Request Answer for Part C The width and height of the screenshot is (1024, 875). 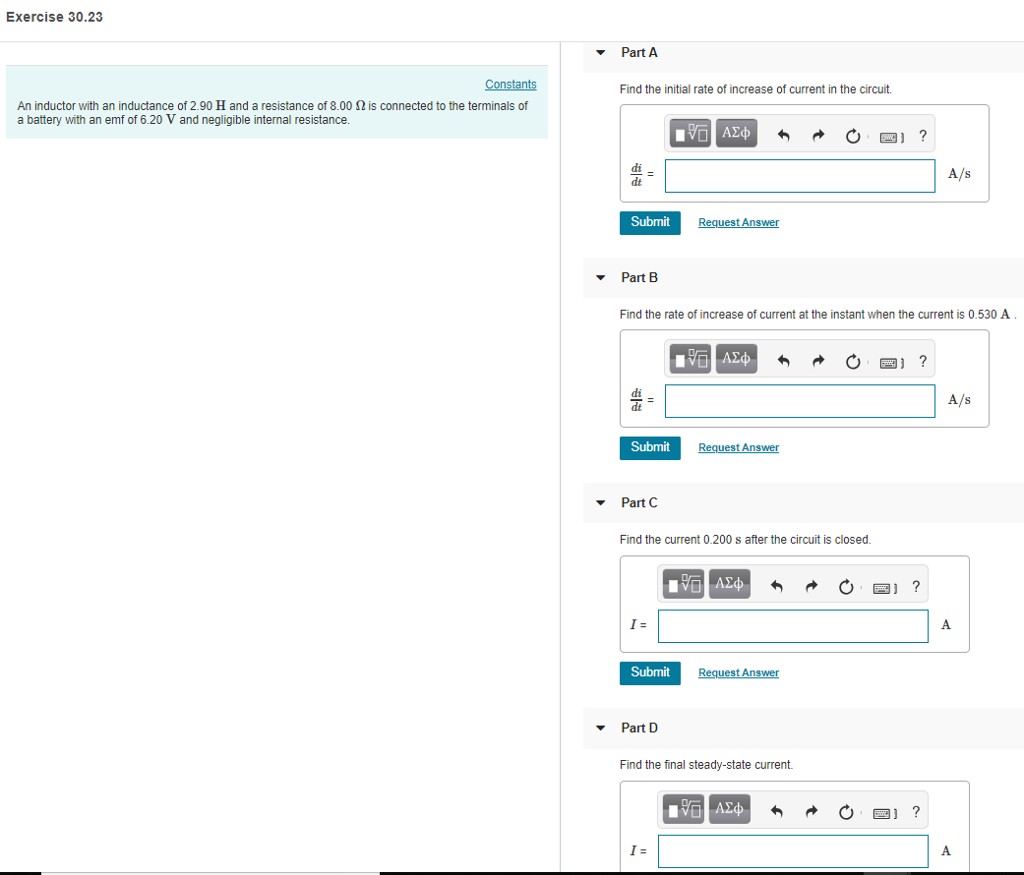[739, 673]
